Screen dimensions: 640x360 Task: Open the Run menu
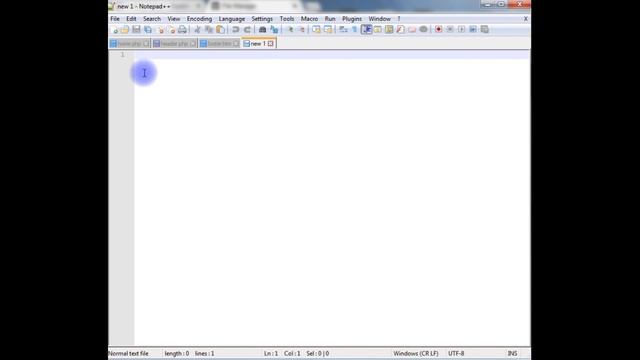[330, 19]
